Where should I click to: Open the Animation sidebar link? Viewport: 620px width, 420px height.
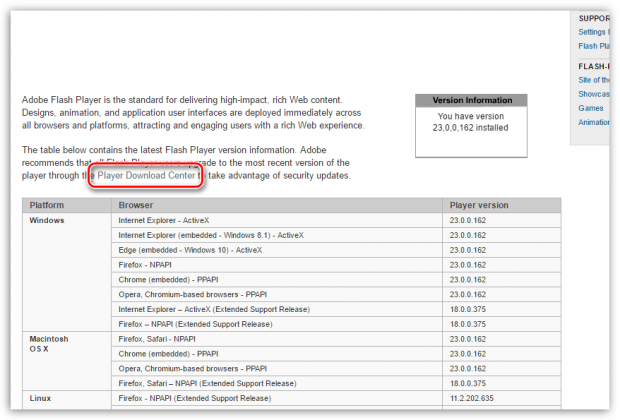point(594,122)
